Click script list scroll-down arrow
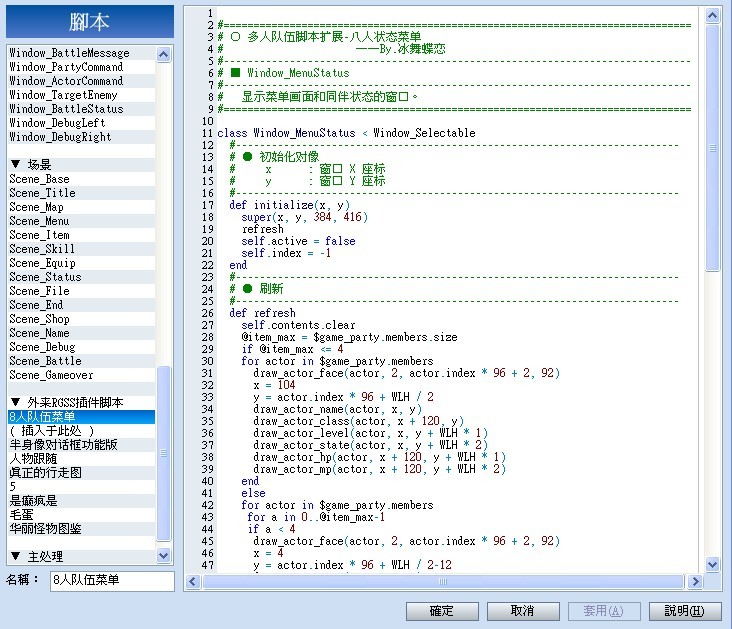The height and width of the screenshot is (629, 732). (163, 556)
